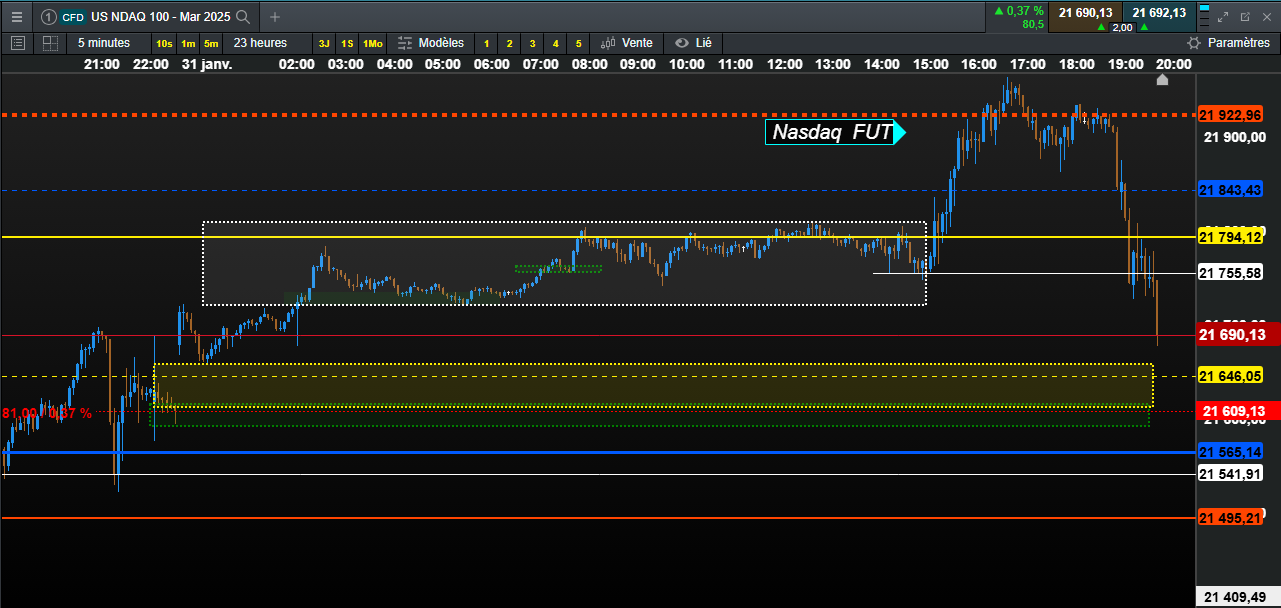Detach chart with the pop-out icon
1281x608 pixels.
pyautogui.click(x=1245, y=17)
